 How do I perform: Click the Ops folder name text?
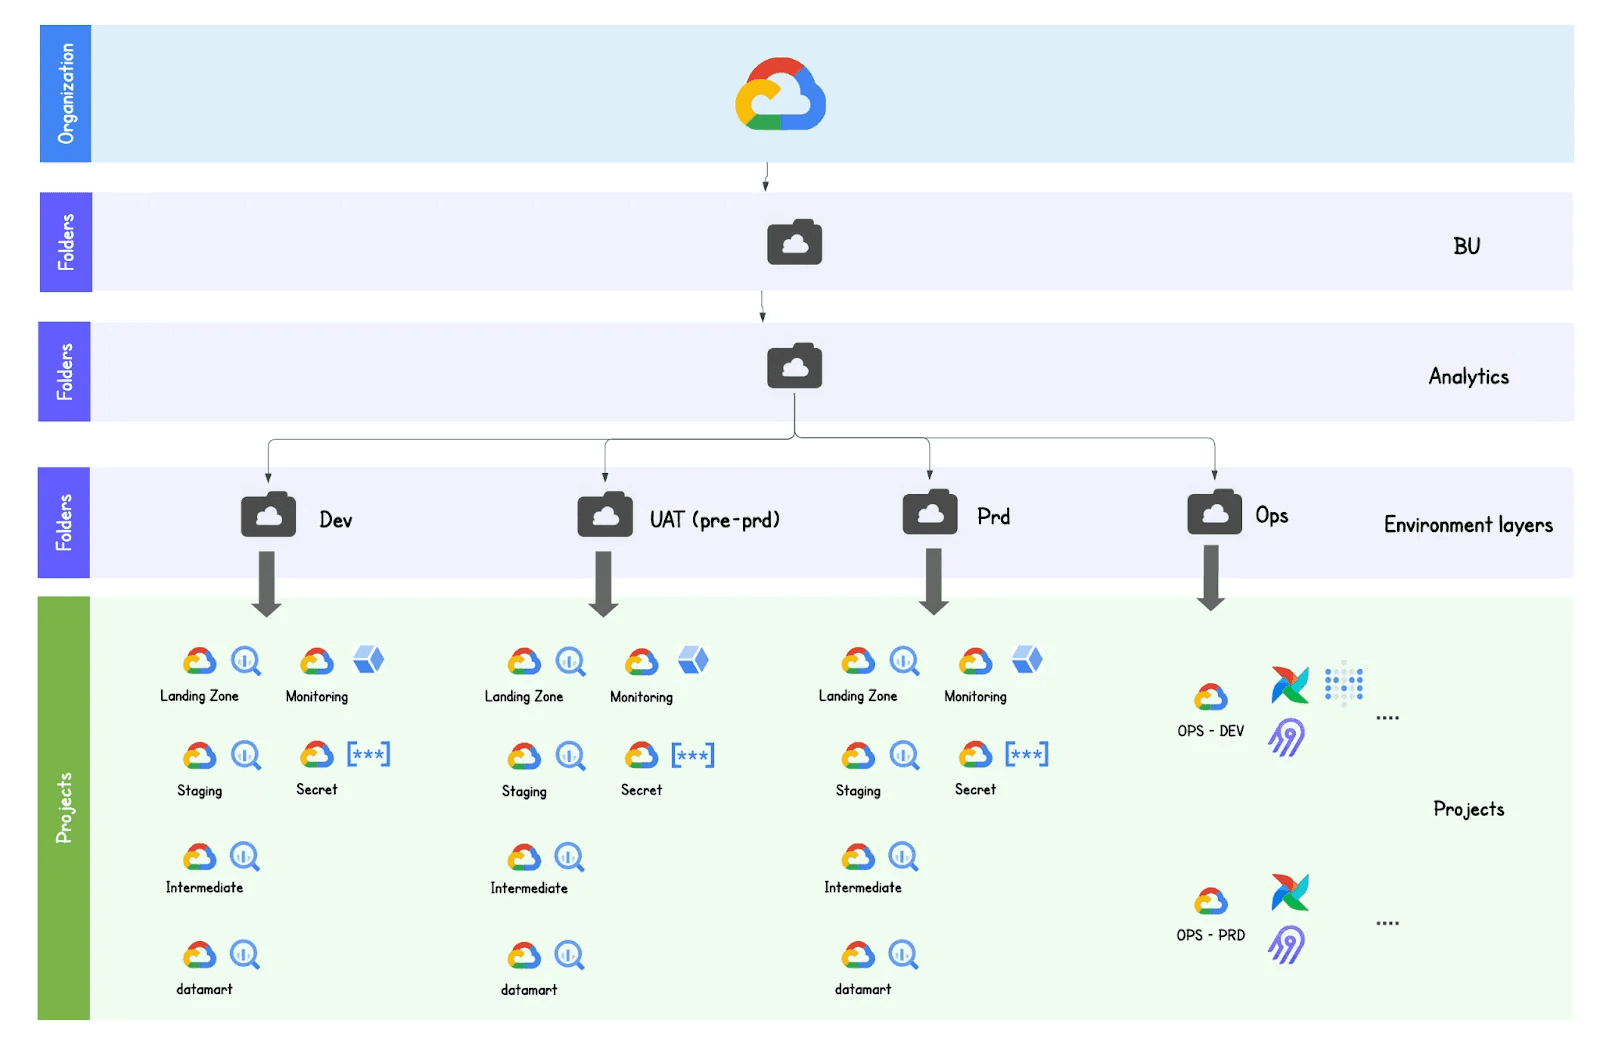click(x=1272, y=516)
